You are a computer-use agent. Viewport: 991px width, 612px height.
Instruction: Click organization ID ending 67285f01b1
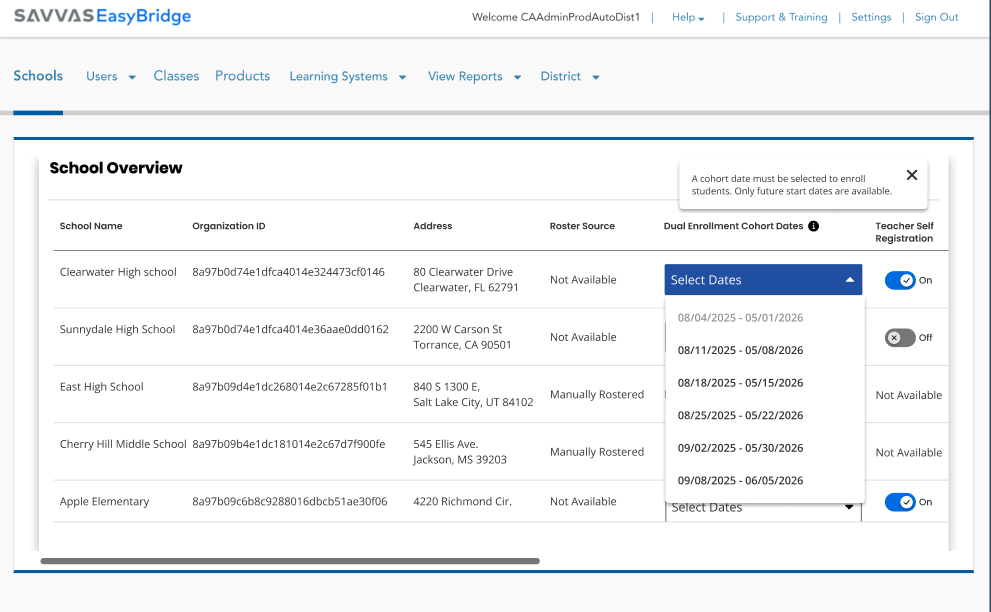coord(289,387)
